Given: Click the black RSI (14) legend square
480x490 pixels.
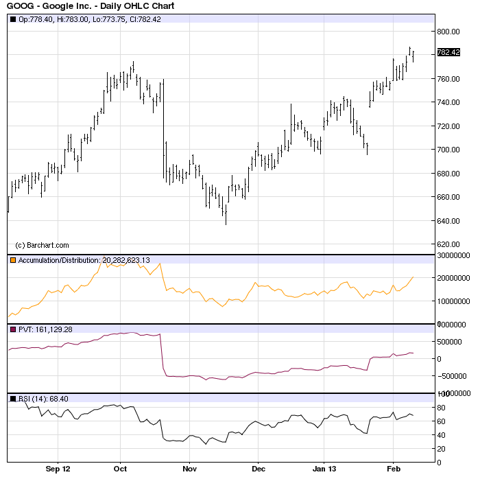Looking at the screenshot, I should click(x=13, y=399).
